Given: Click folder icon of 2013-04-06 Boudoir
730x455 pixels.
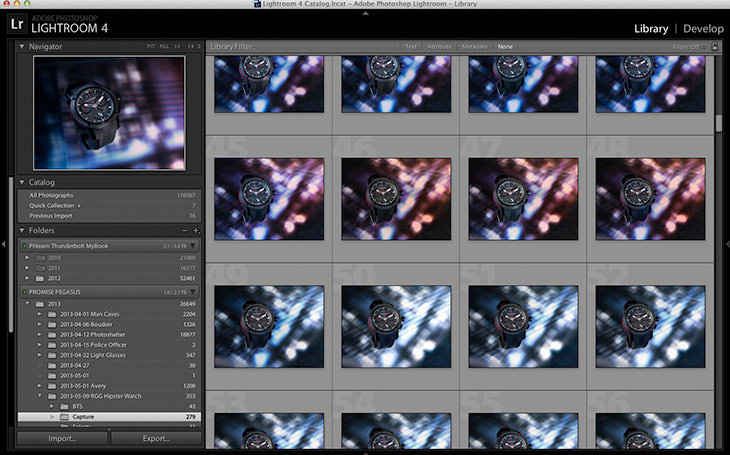Looking at the screenshot, I should [x=52, y=324].
